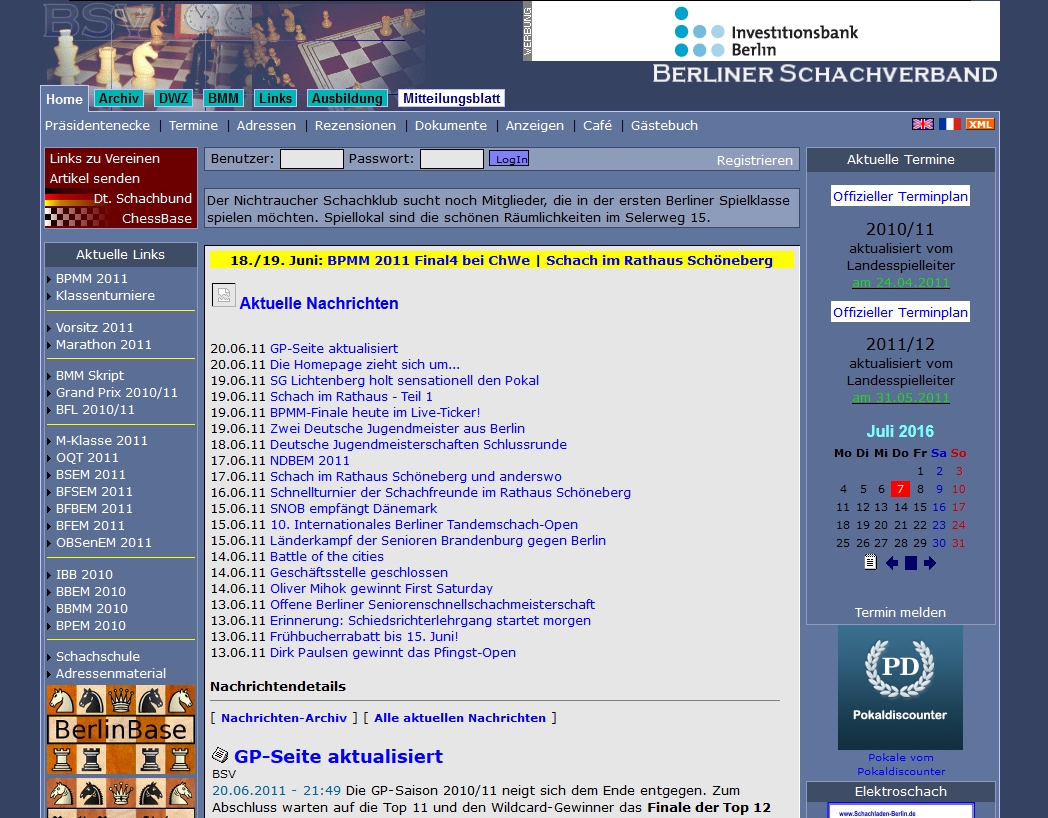Click into the Passwort field
This screenshot has height=818, width=1048.
pyautogui.click(x=451, y=159)
